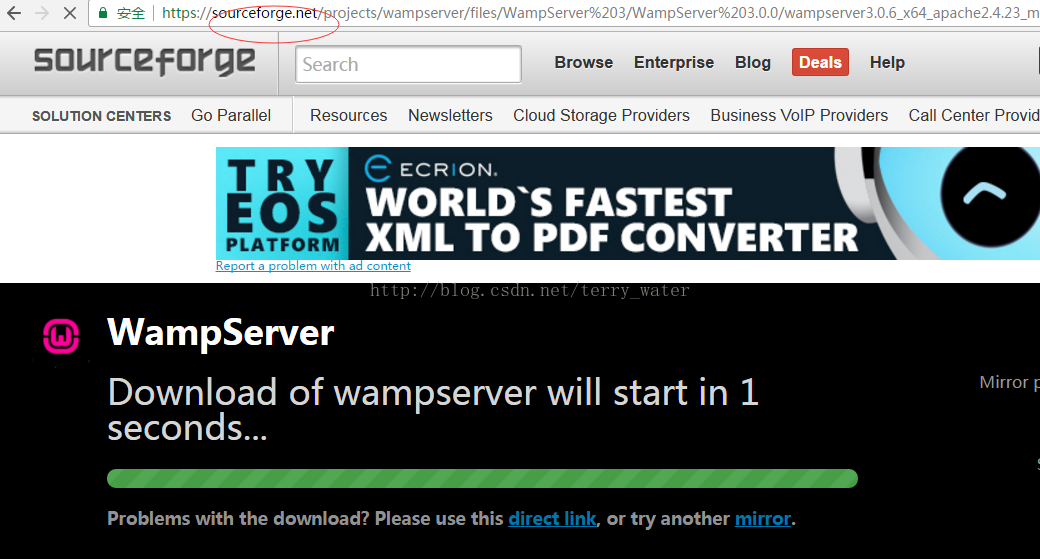
Task: Select the Solution Centers label
Action: click(x=101, y=116)
